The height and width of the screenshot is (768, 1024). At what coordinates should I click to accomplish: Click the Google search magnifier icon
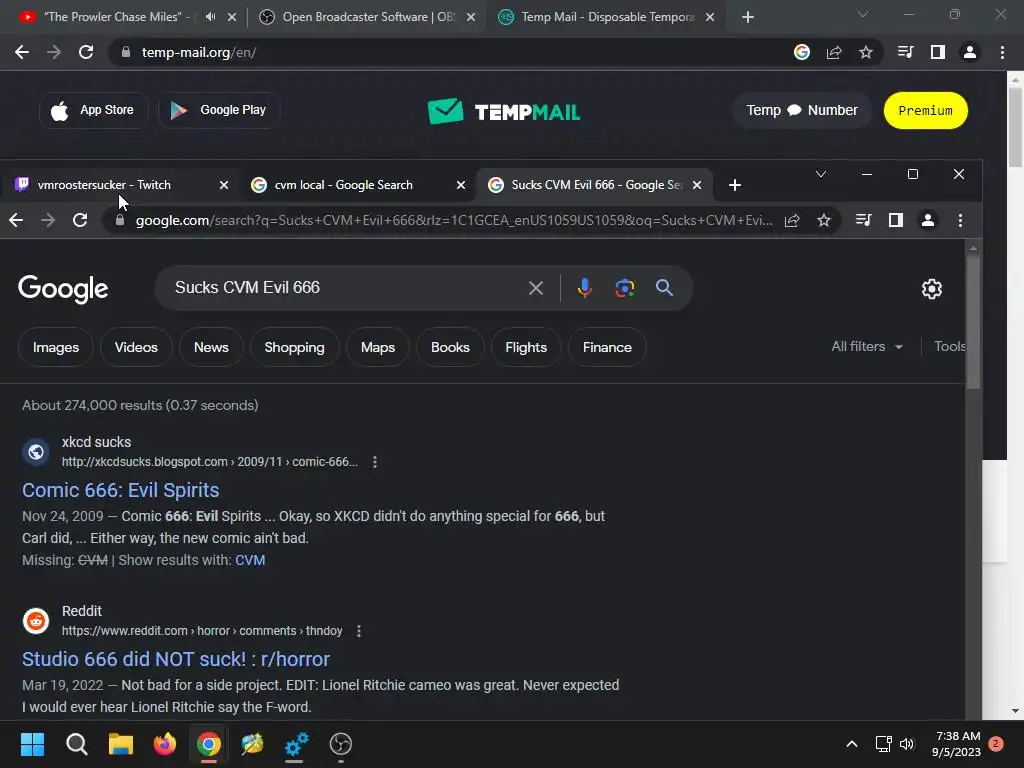(664, 287)
